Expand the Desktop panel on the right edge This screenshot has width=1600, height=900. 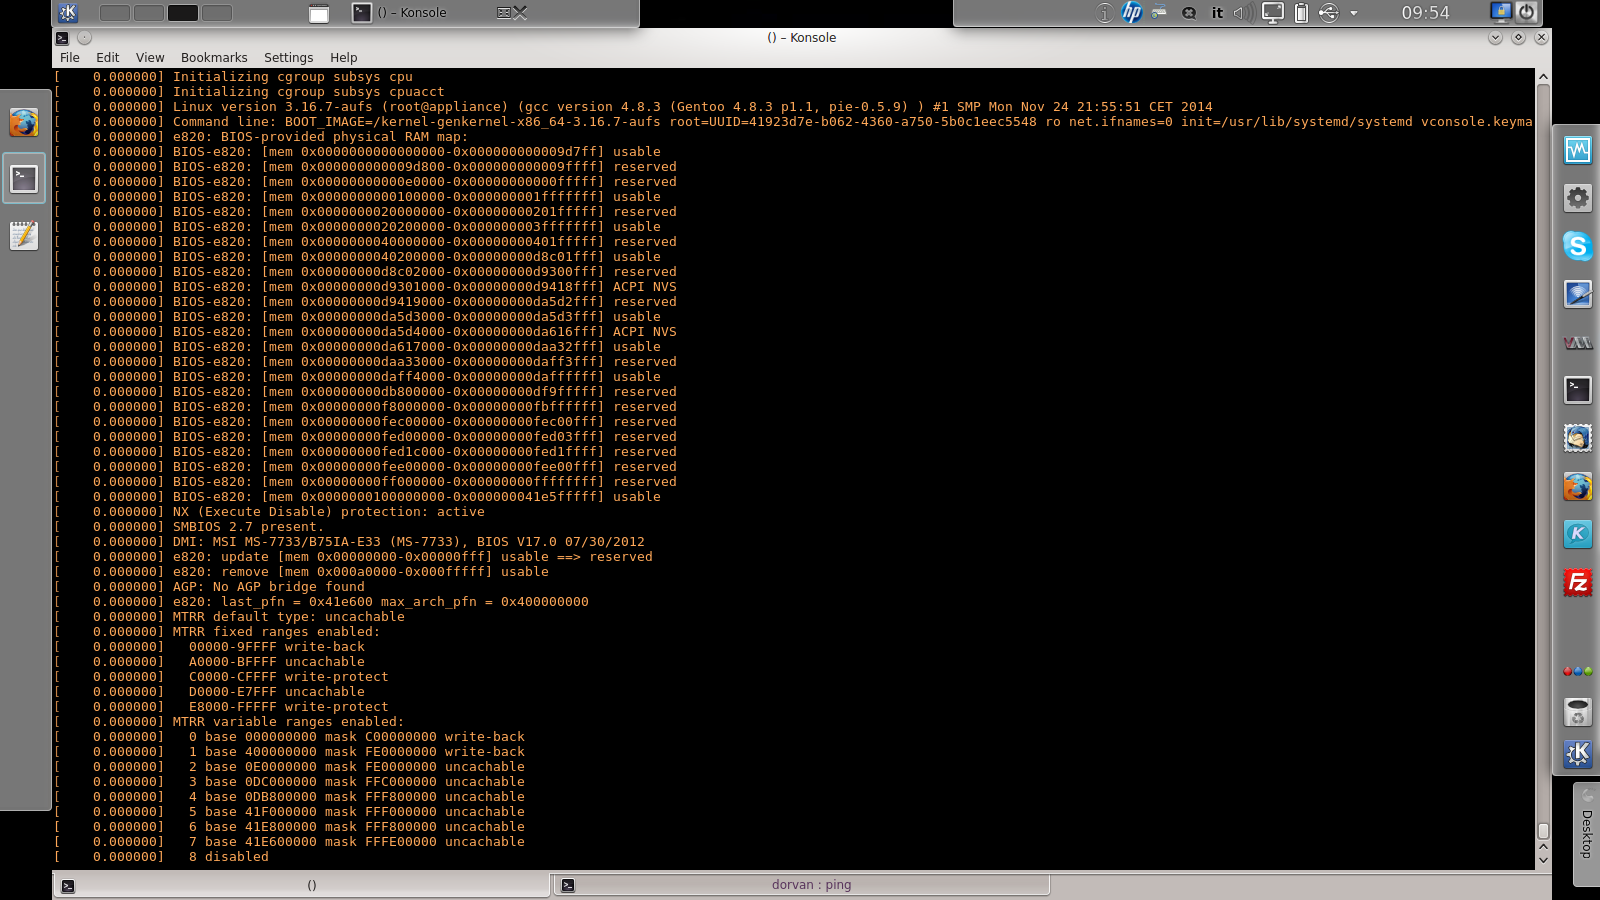1588,830
